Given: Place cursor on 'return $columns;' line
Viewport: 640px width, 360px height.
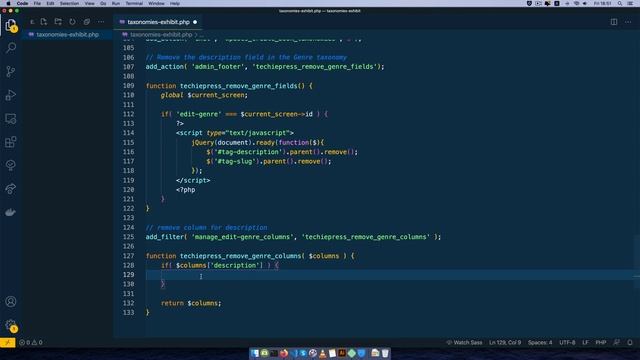Looking at the screenshot, I should pyautogui.click(x=191, y=303).
